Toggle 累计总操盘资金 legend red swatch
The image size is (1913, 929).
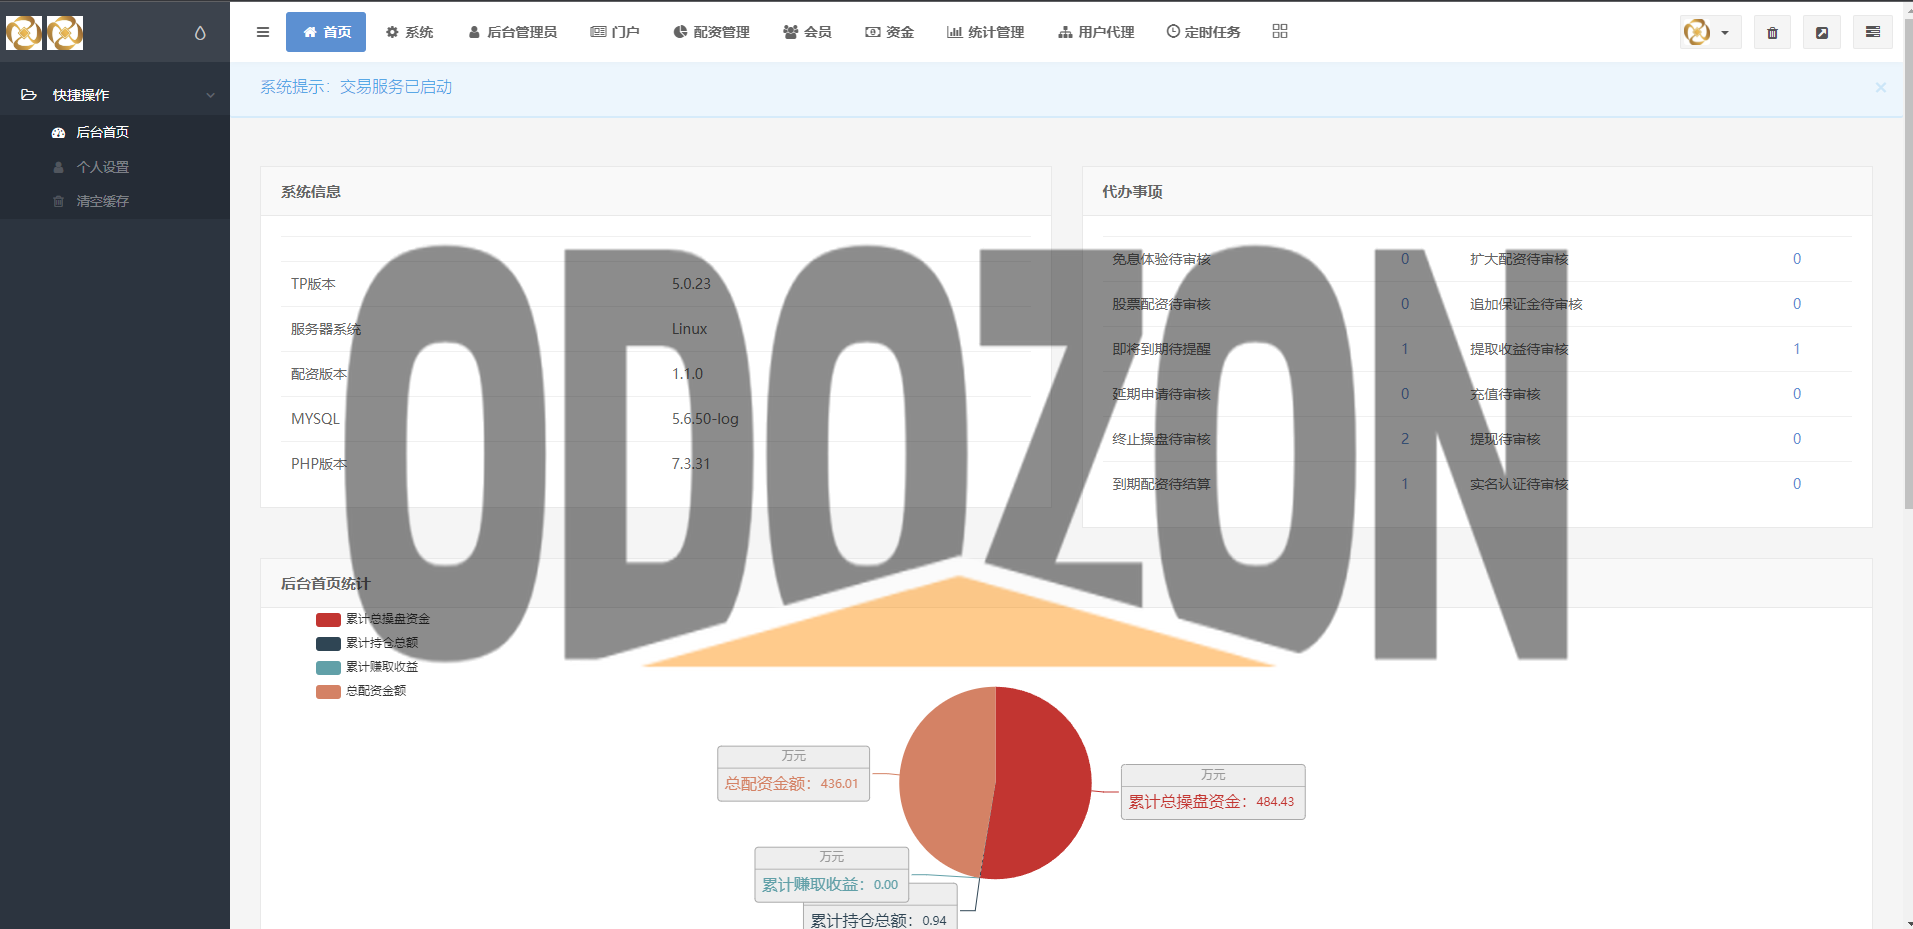[x=328, y=620]
